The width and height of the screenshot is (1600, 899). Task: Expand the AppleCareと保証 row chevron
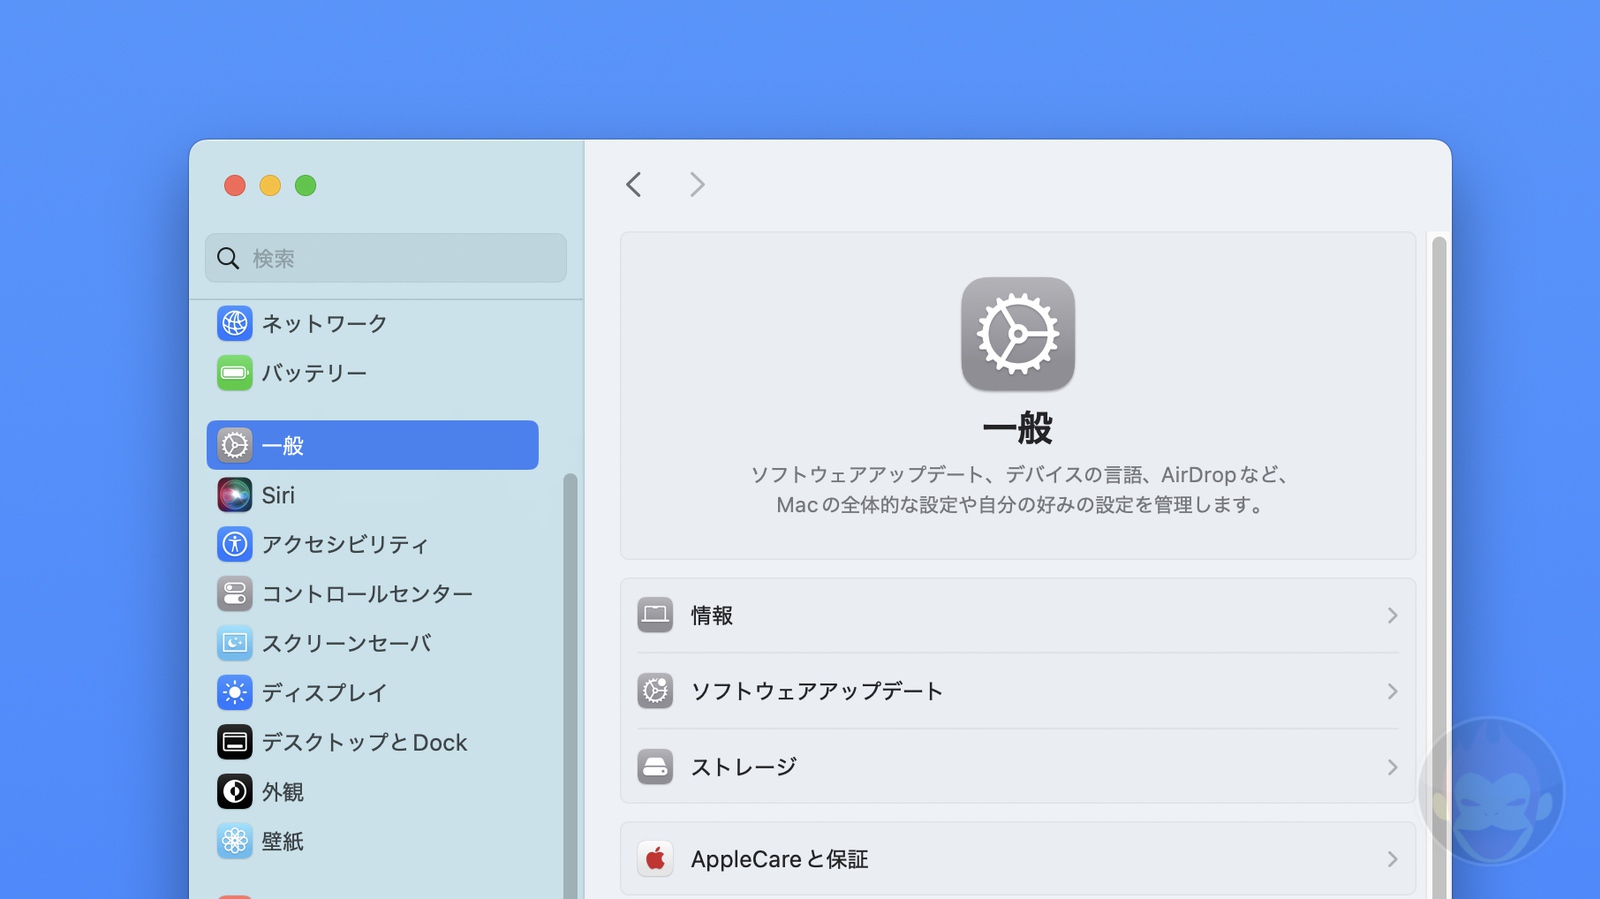[1392, 859]
